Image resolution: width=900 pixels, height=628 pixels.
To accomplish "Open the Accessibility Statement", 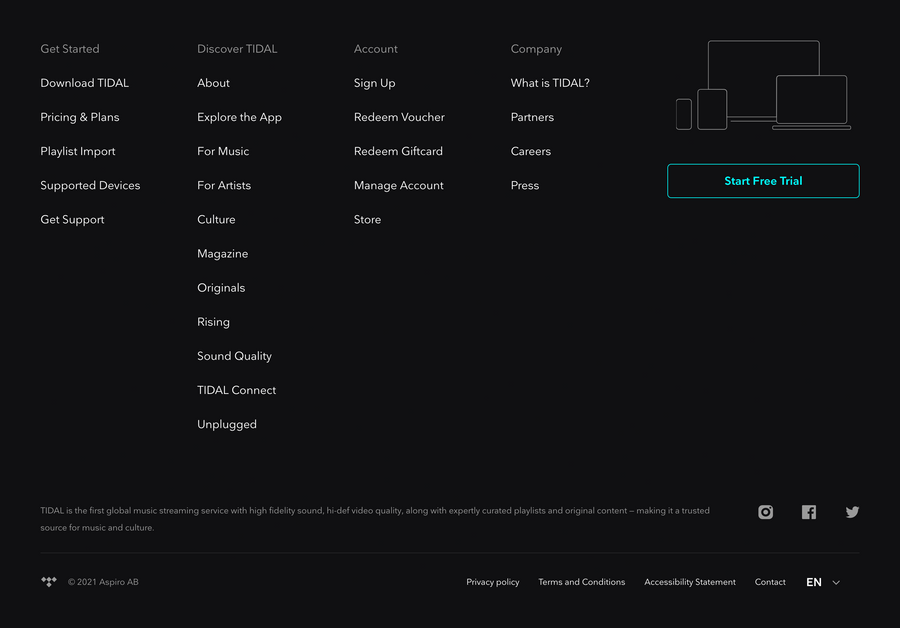I will [689, 581].
